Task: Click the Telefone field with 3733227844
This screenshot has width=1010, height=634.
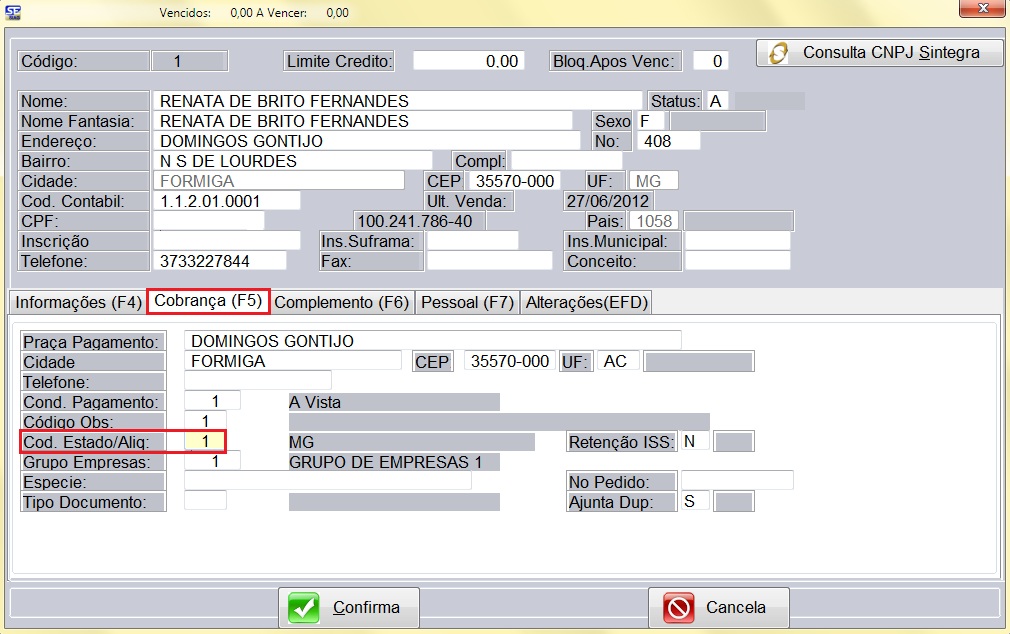Action: [219, 261]
